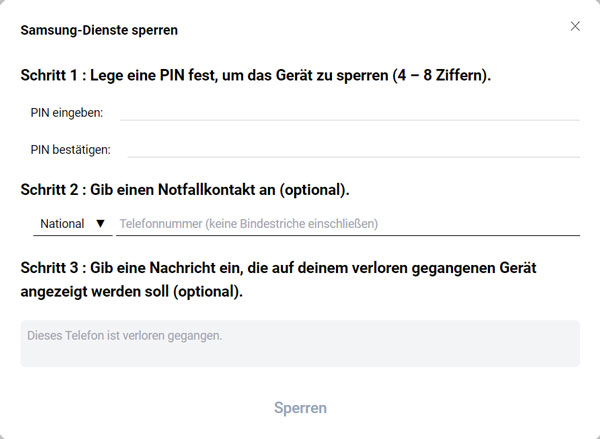Open the National country code dropdown
Viewport: 600px width, 439px height.
click(x=73, y=224)
